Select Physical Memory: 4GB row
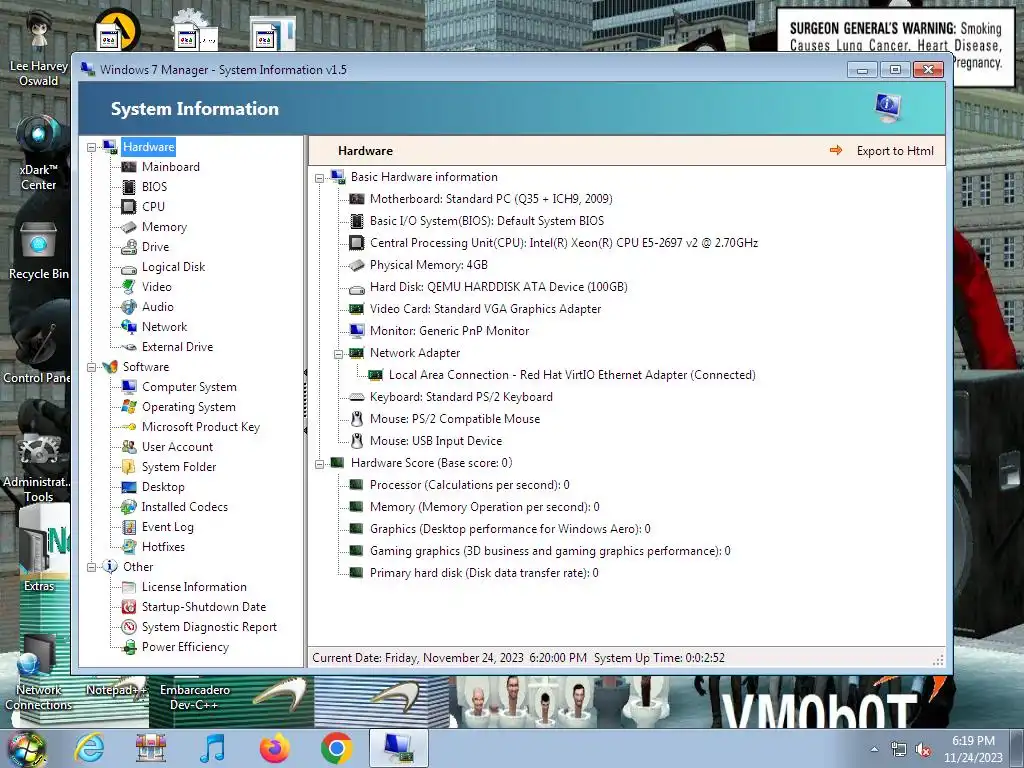 428,264
